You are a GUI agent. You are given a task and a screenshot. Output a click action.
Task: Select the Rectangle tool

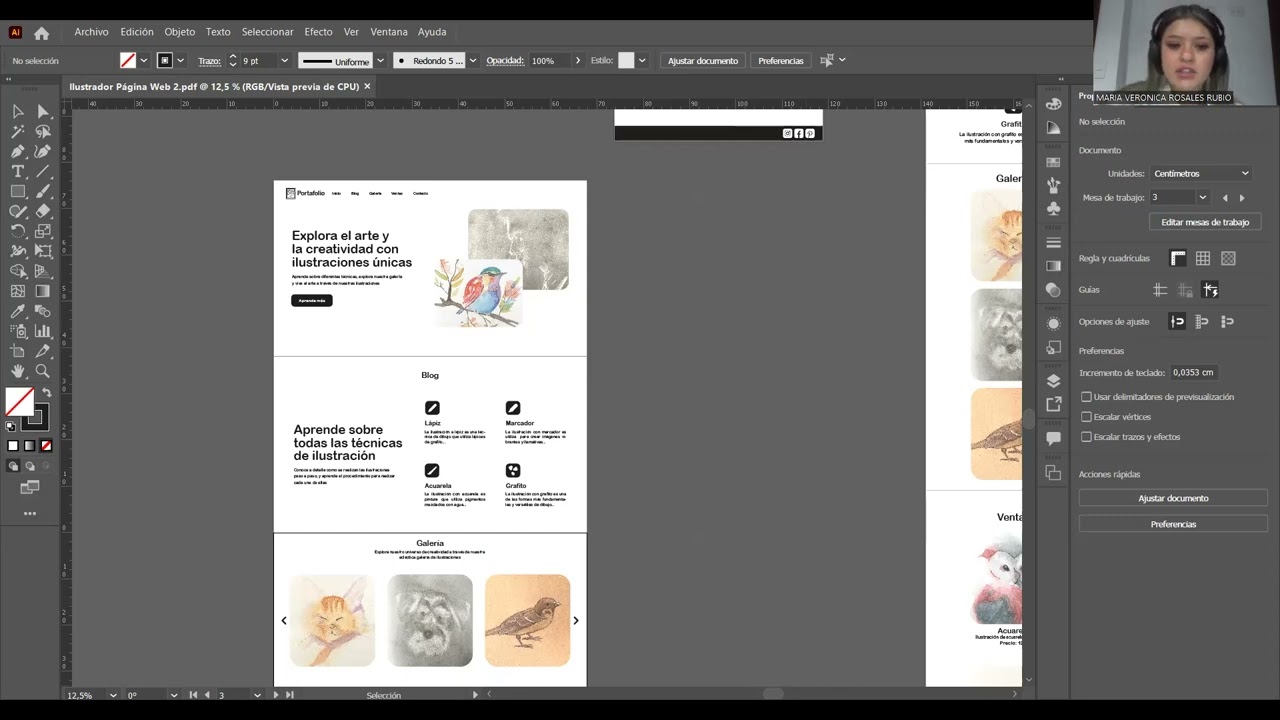coord(18,191)
